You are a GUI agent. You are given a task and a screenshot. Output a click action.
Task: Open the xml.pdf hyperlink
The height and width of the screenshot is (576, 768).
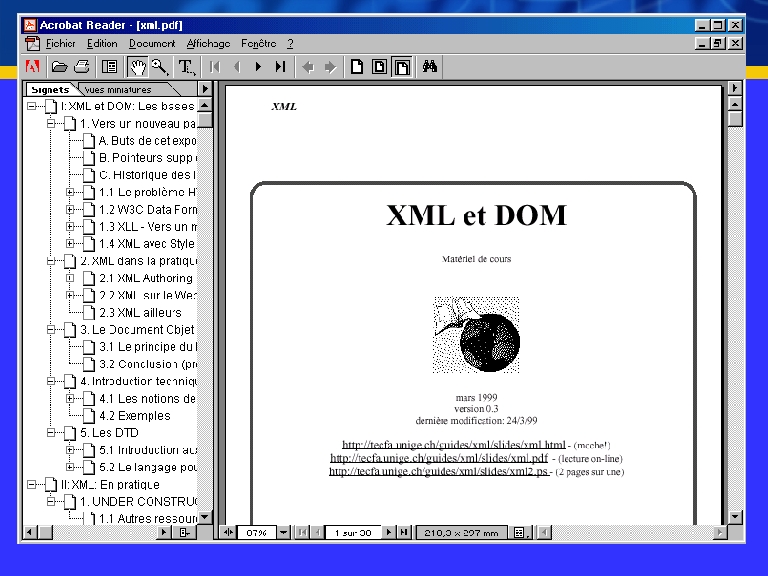(x=438, y=458)
